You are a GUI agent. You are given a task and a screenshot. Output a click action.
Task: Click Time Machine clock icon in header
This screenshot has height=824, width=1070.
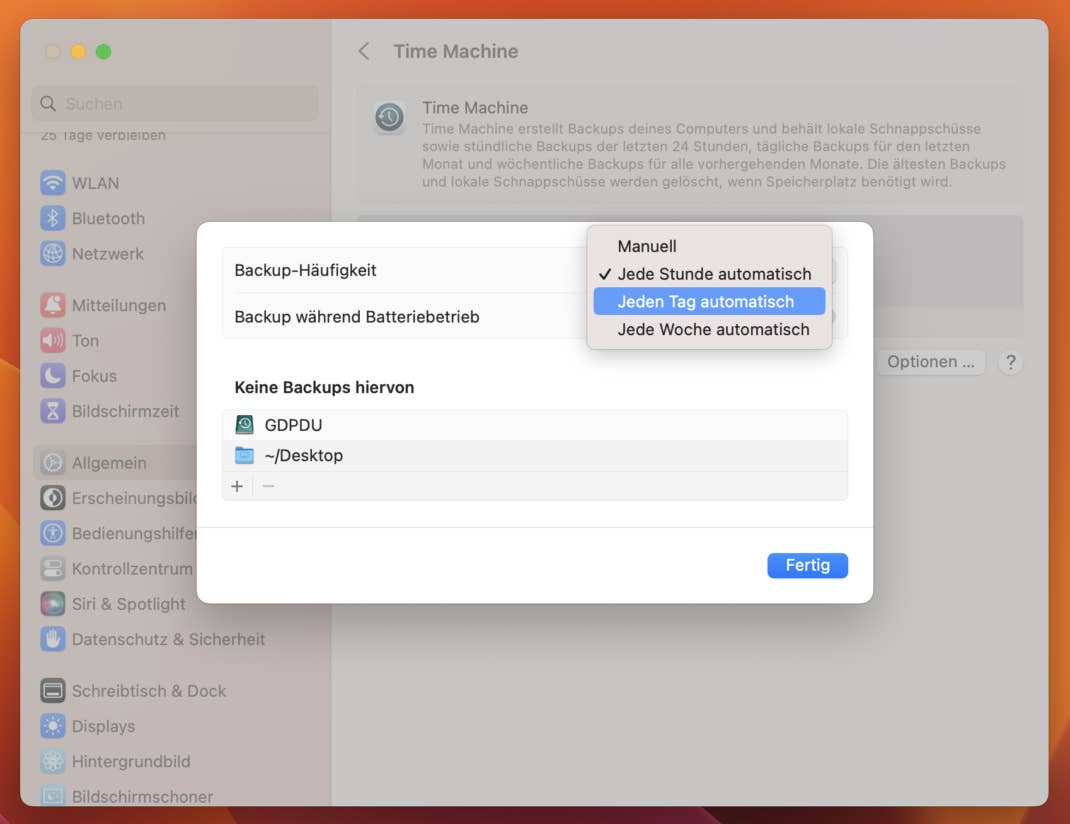pyautogui.click(x=390, y=117)
